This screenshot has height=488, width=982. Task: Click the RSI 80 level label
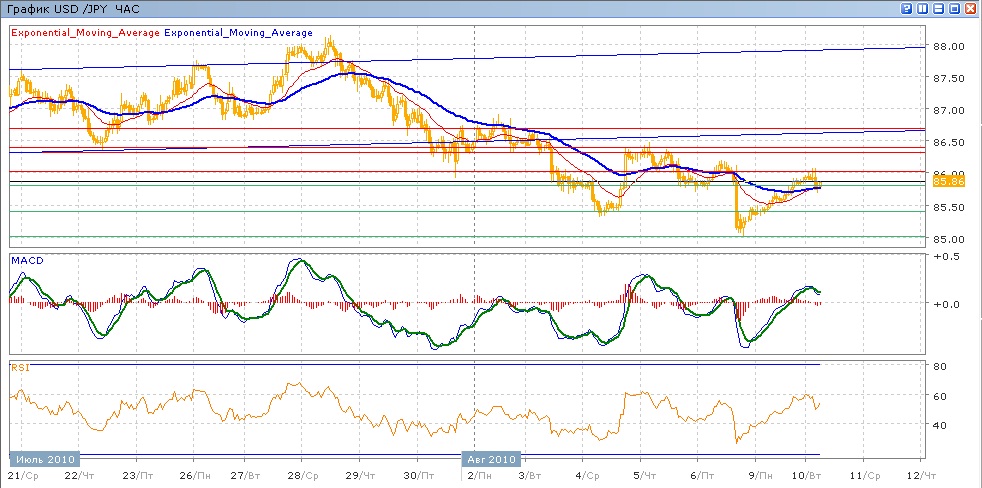(941, 367)
